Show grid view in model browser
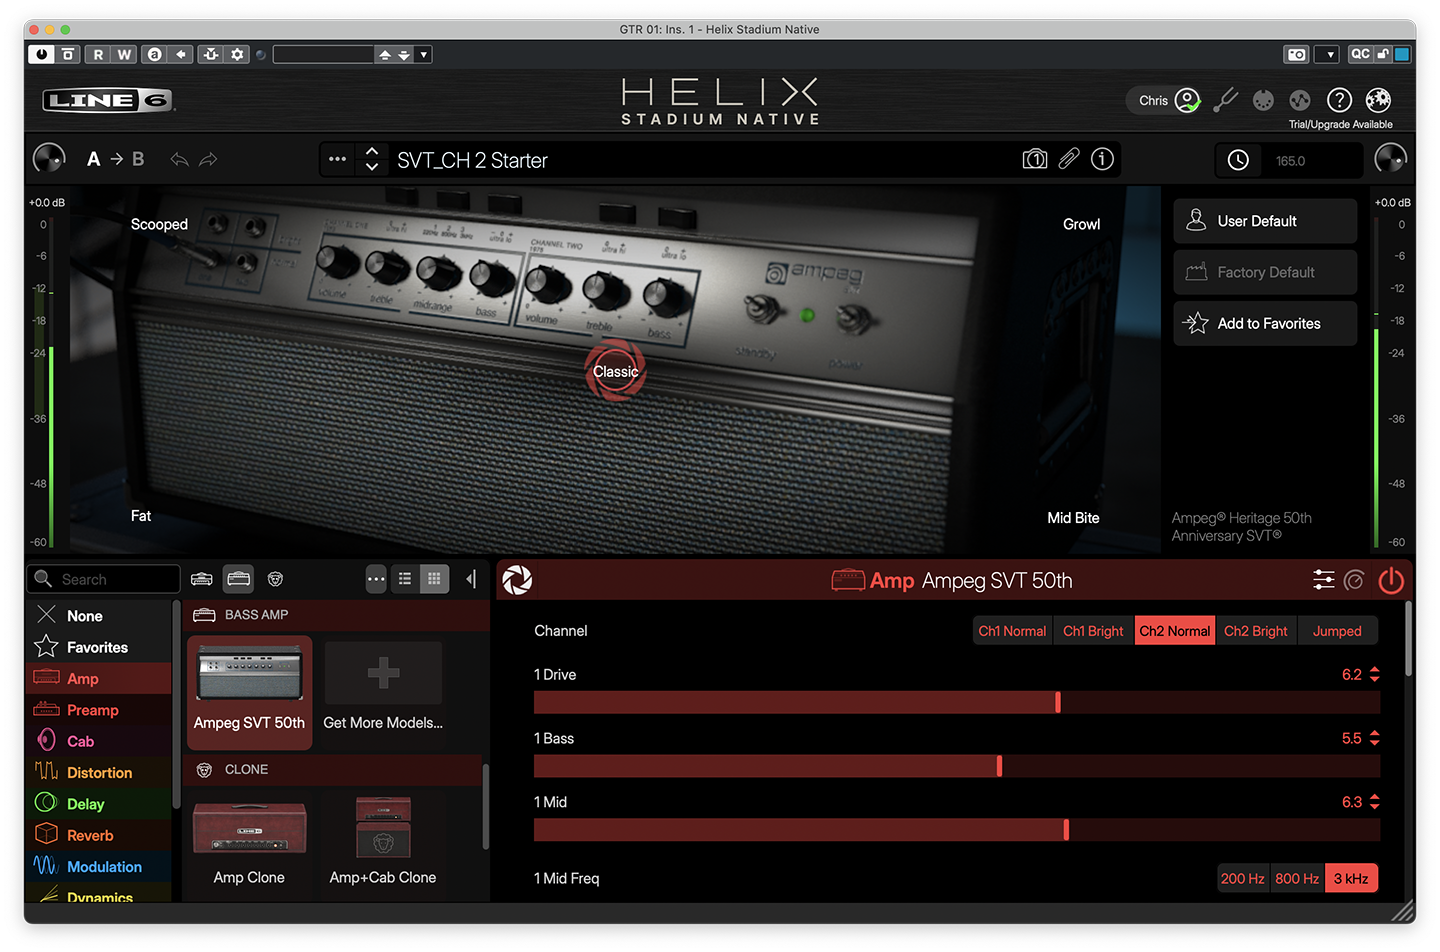The image size is (1440, 952). click(x=434, y=579)
